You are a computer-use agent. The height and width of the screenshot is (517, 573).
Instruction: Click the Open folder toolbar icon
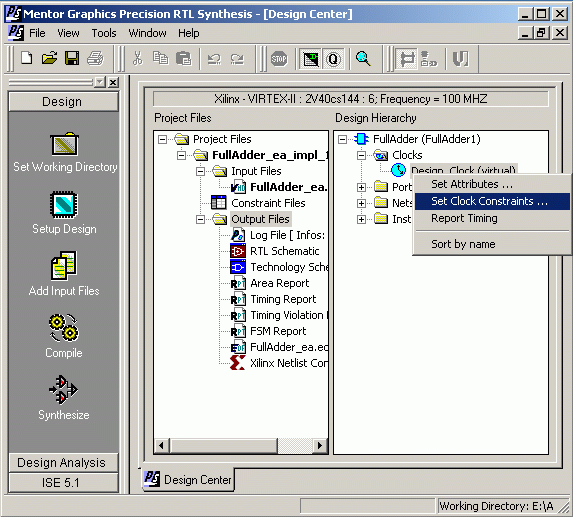coord(49,58)
